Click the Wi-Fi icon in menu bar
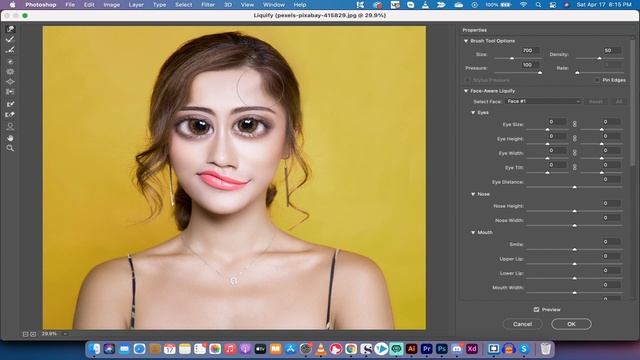 click(523, 5)
